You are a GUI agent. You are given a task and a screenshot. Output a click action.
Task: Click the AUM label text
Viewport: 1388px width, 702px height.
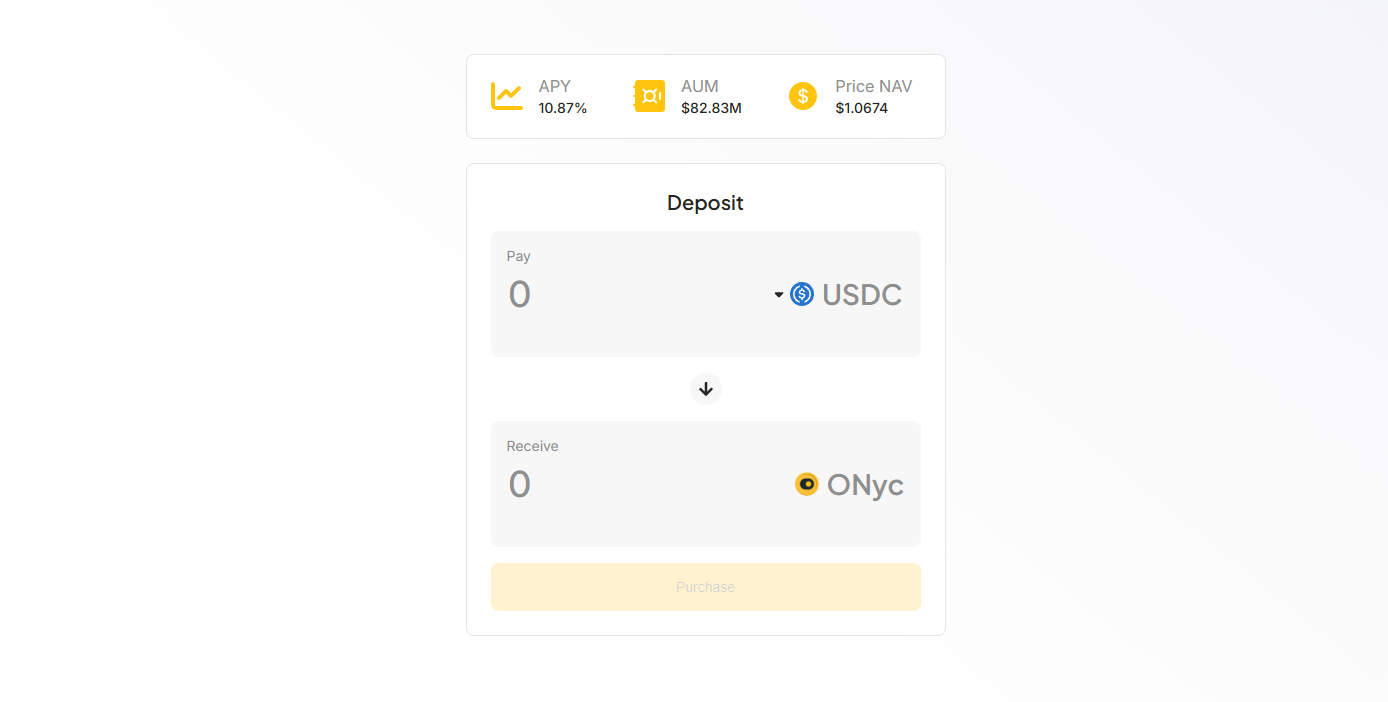(700, 87)
